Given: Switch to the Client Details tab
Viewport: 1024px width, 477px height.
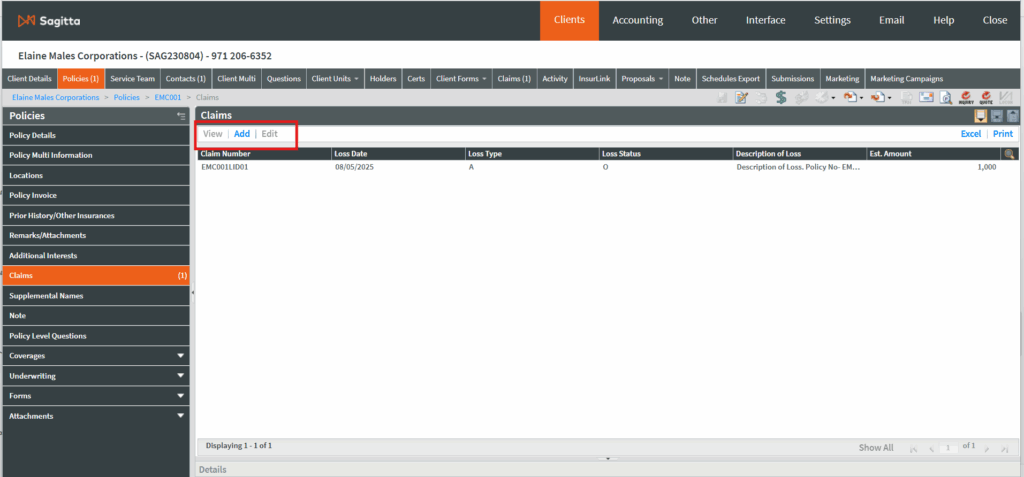Looking at the screenshot, I should pos(29,78).
